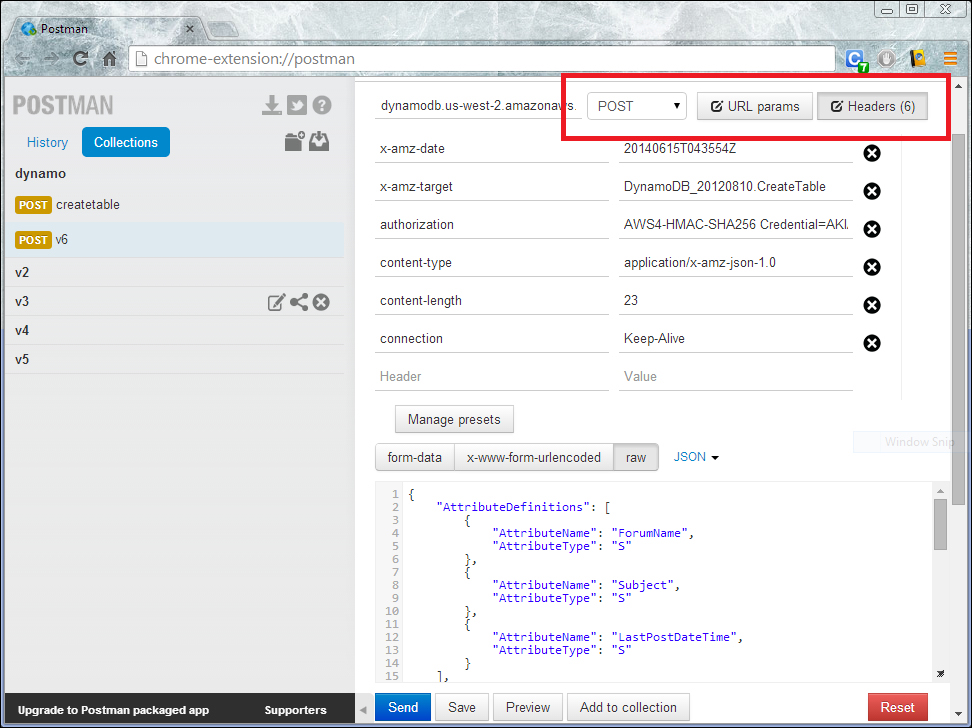Focus the empty Header name field

(x=492, y=377)
